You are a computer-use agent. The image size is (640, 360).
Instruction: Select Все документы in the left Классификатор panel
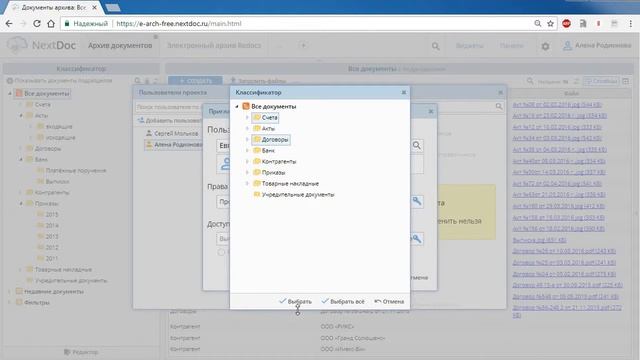pyautogui.click(x=43, y=93)
